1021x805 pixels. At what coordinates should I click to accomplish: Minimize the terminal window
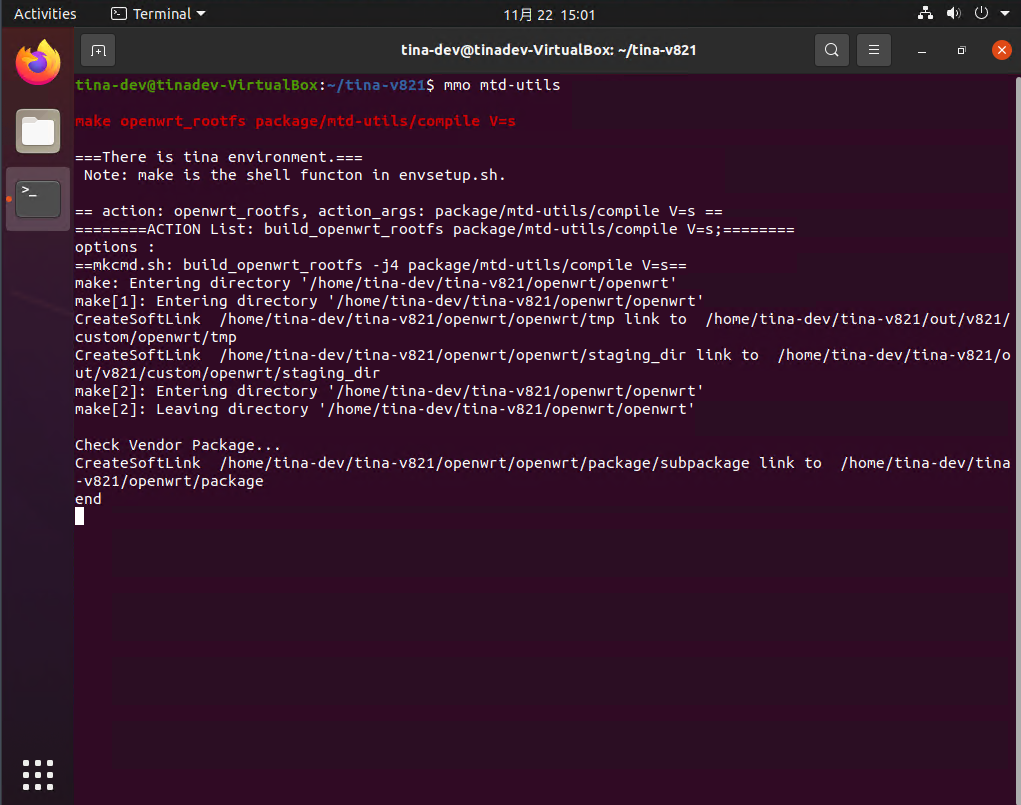click(x=922, y=50)
